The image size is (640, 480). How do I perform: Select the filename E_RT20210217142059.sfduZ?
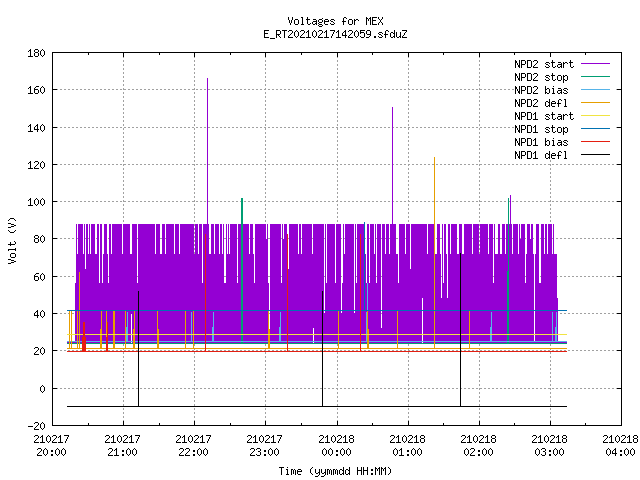pos(335,34)
